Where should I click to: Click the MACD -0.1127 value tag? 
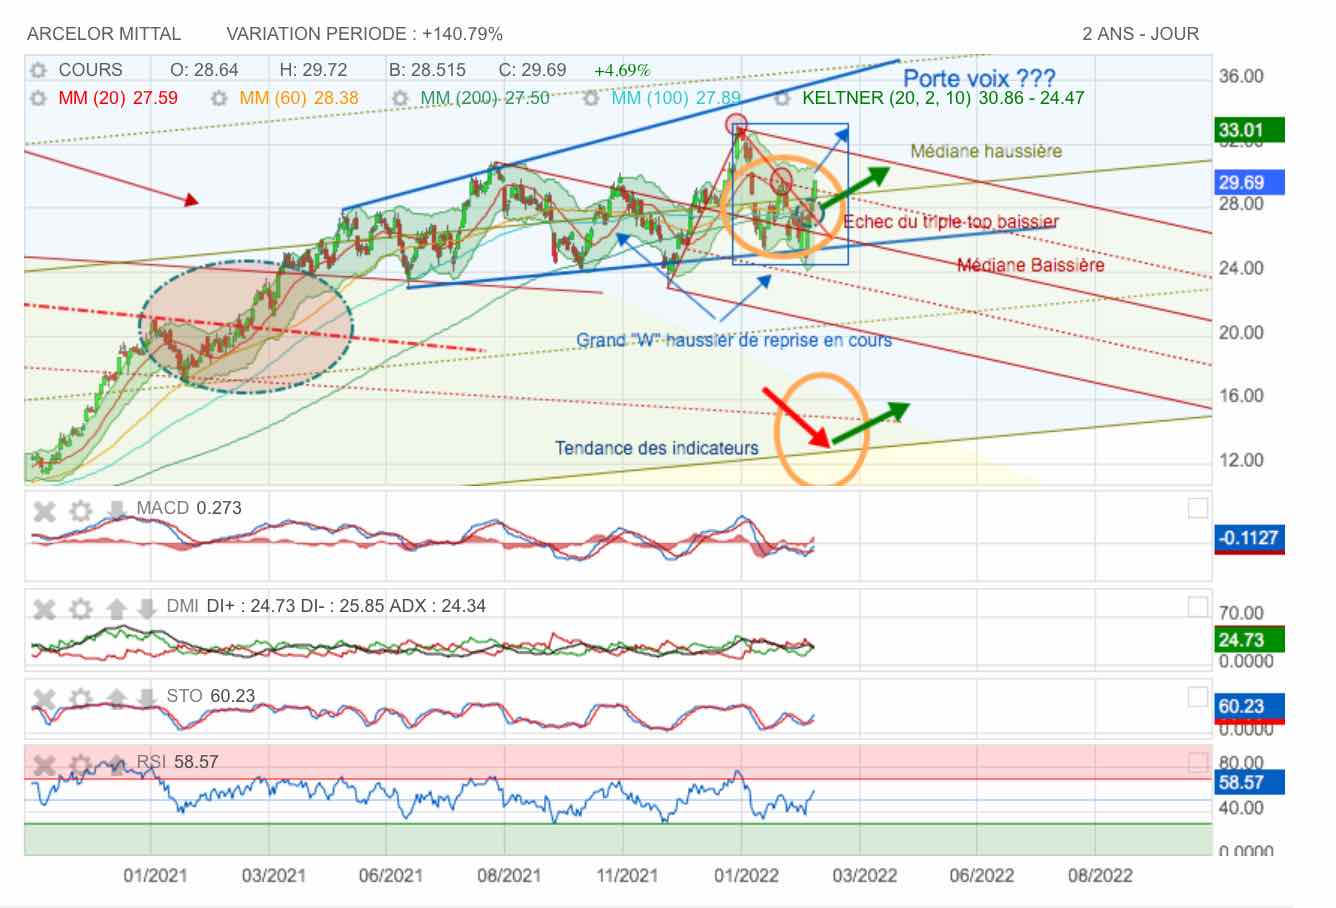[x=1248, y=538]
